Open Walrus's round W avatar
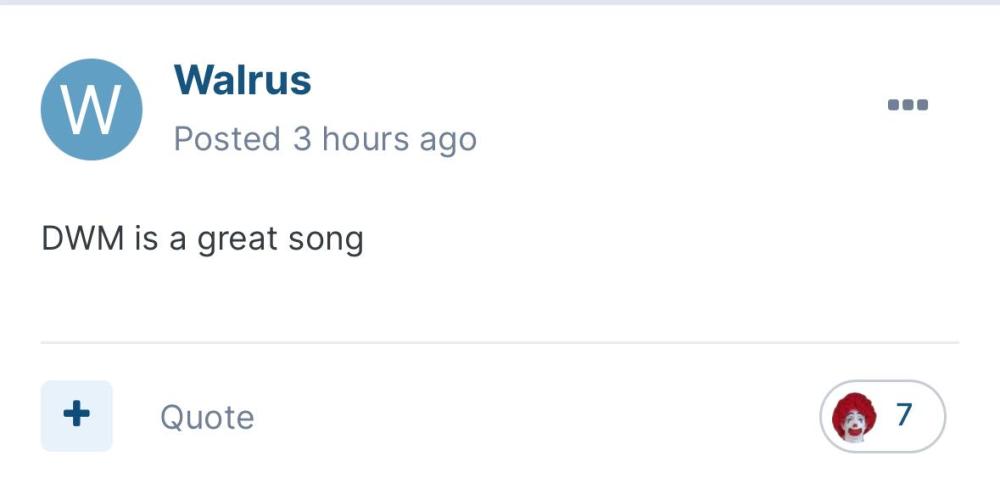1000x484 pixels. tap(91, 109)
